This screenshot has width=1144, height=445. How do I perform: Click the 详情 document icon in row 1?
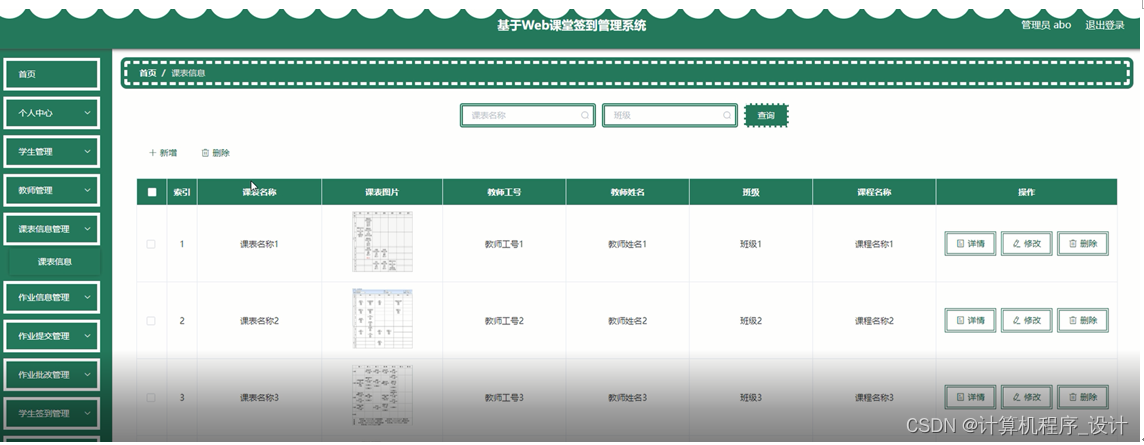point(961,244)
